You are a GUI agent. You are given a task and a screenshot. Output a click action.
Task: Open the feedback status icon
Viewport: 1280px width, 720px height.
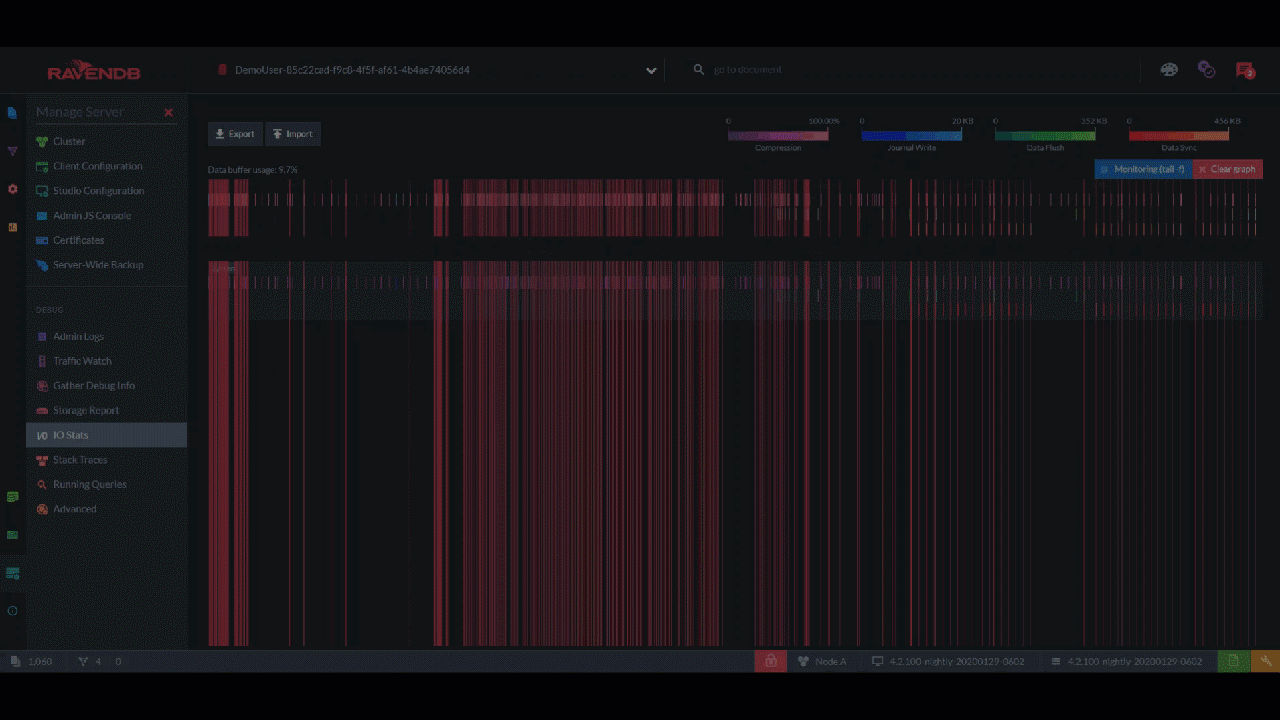click(x=1207, y=70)
